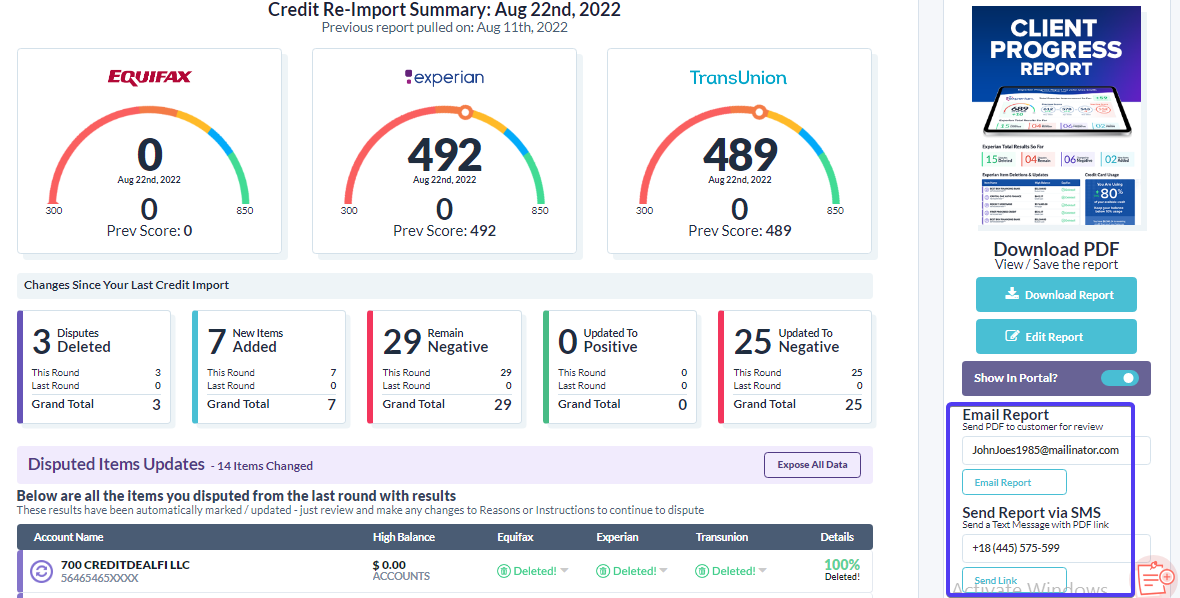
Task: Click the floating notes icon at bottom right
Action: click(x=1156, y=576)
